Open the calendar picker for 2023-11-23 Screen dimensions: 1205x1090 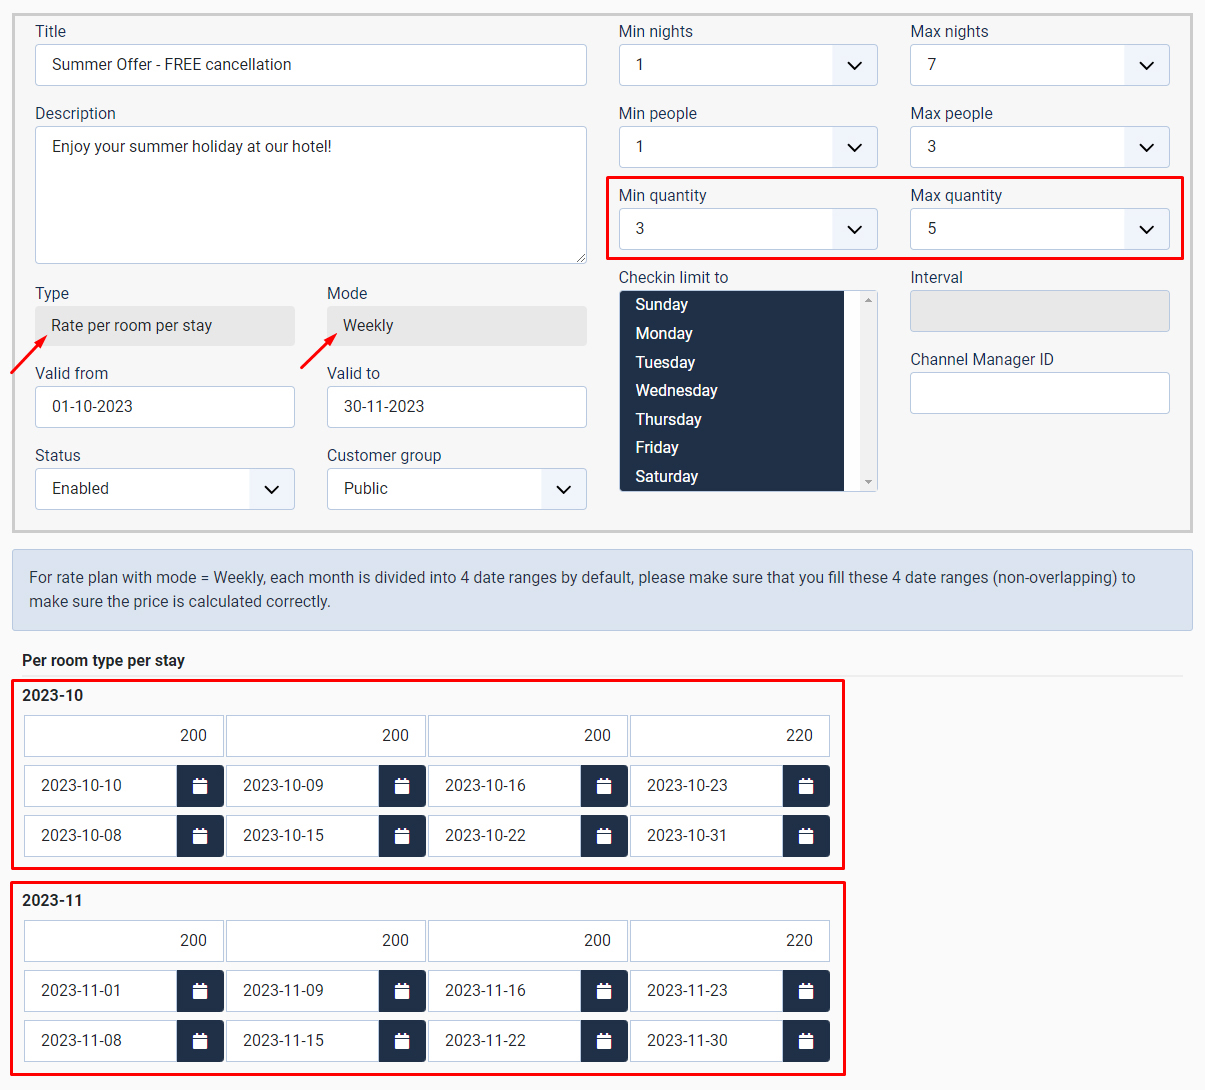pos(805,991)
